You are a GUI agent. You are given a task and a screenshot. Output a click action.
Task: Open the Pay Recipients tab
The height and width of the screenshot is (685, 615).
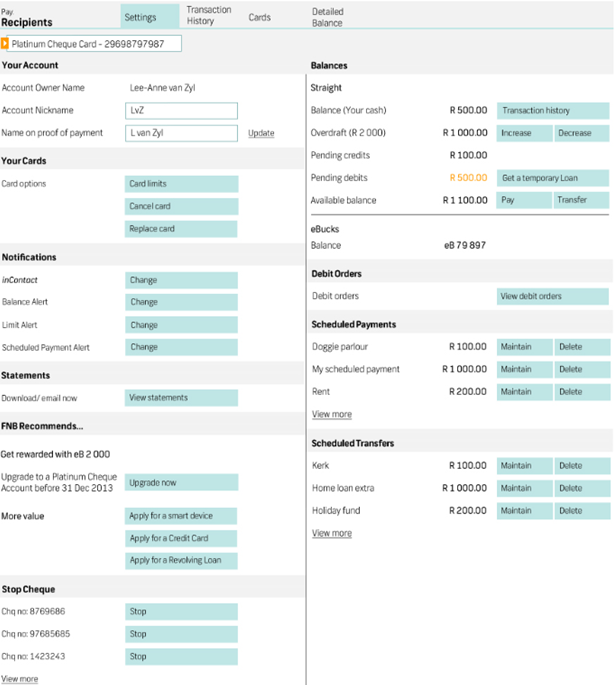pos(27,17)
